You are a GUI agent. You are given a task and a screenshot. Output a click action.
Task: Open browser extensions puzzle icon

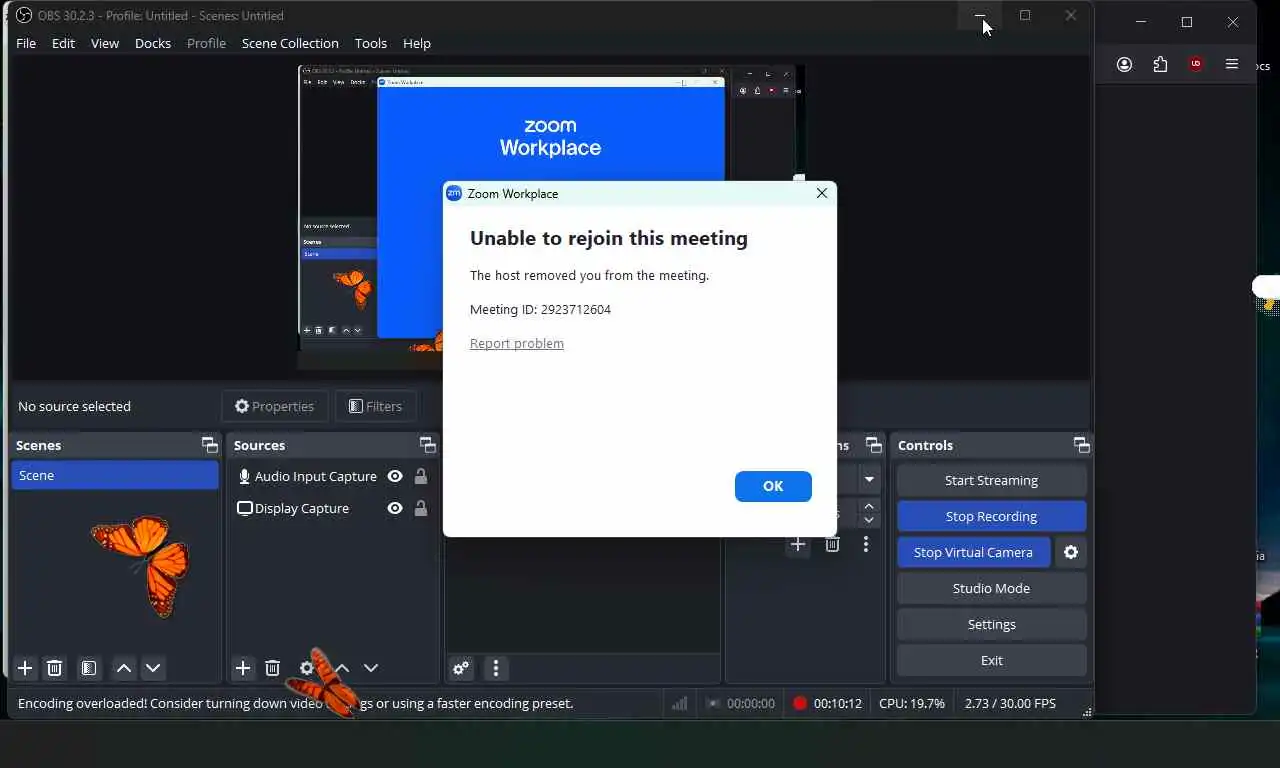pos(1160,64)
